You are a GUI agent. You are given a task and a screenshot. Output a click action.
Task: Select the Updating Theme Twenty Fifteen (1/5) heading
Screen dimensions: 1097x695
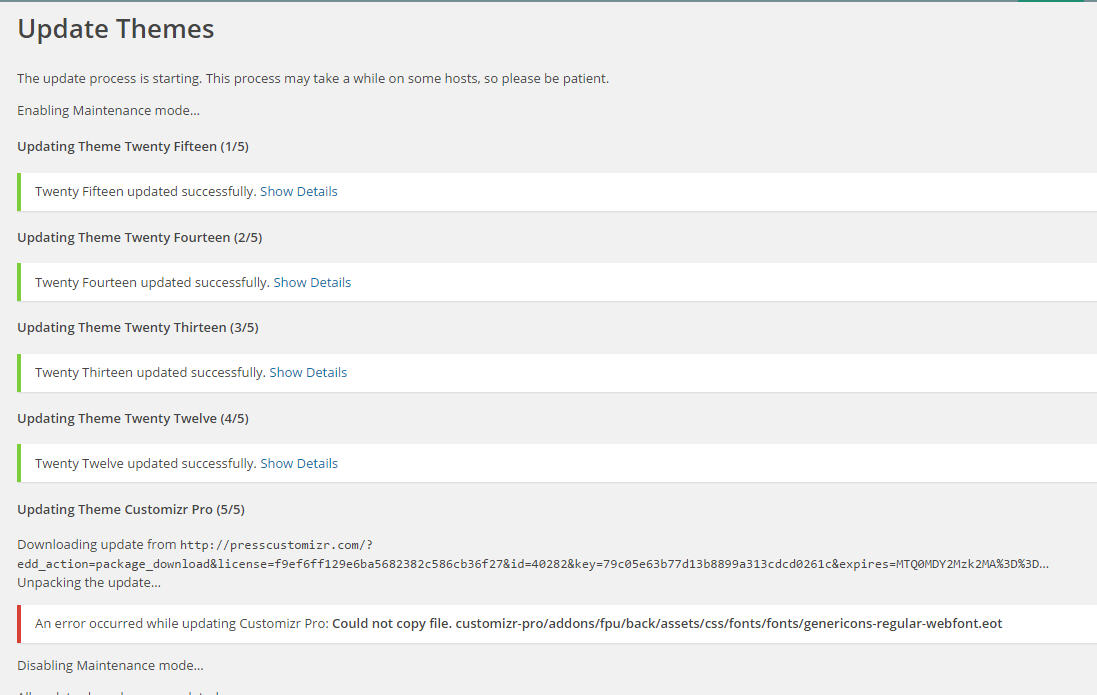point(132,146)
